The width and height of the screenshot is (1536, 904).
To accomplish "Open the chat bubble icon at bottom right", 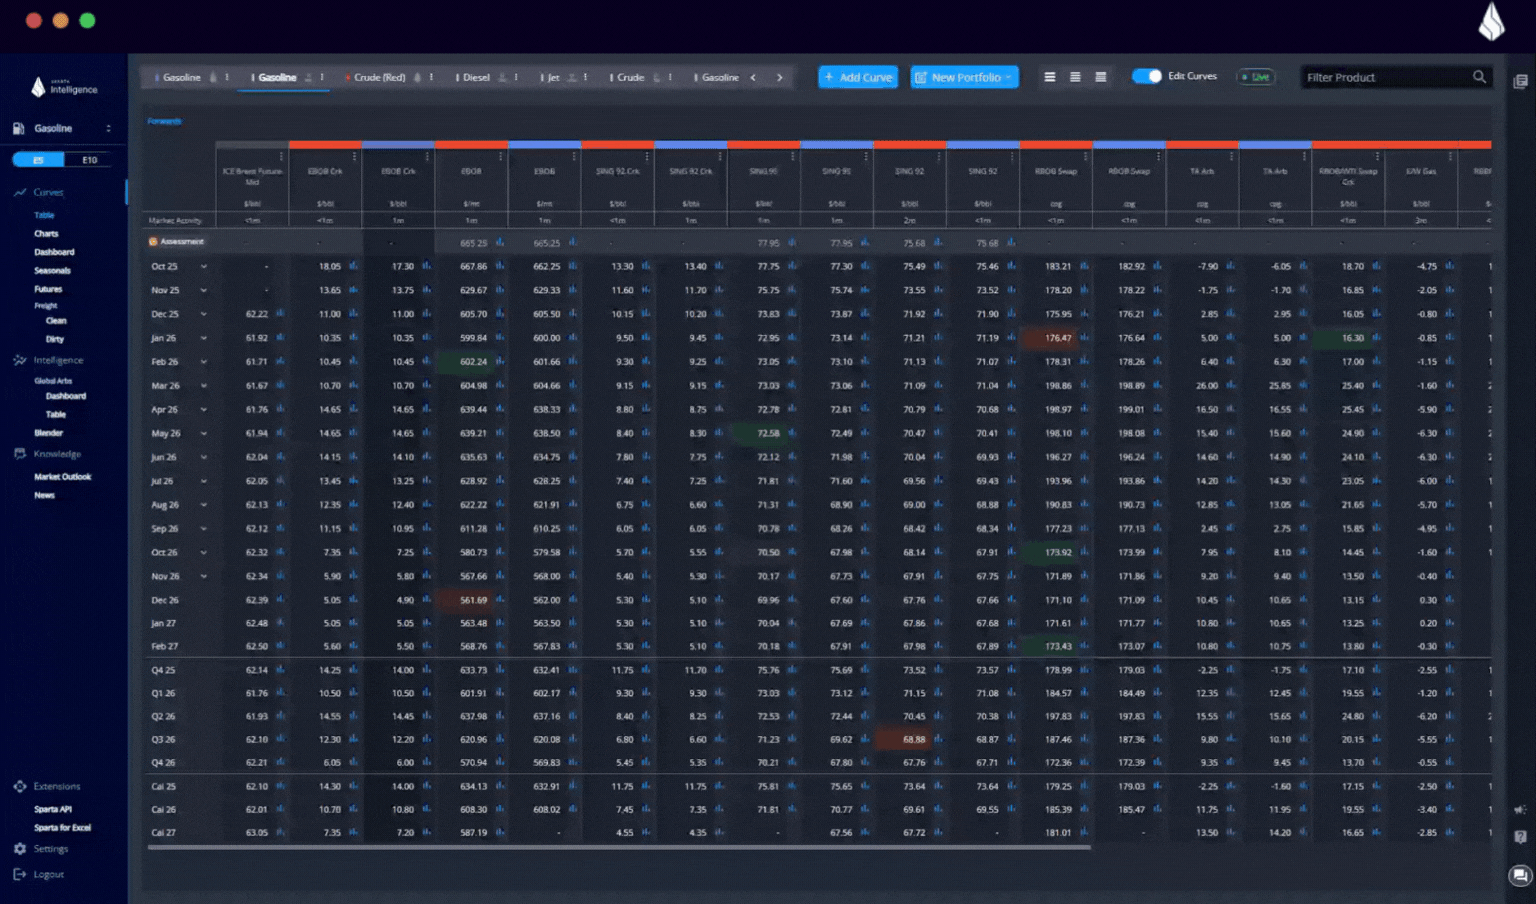I will click(1519, 876).
